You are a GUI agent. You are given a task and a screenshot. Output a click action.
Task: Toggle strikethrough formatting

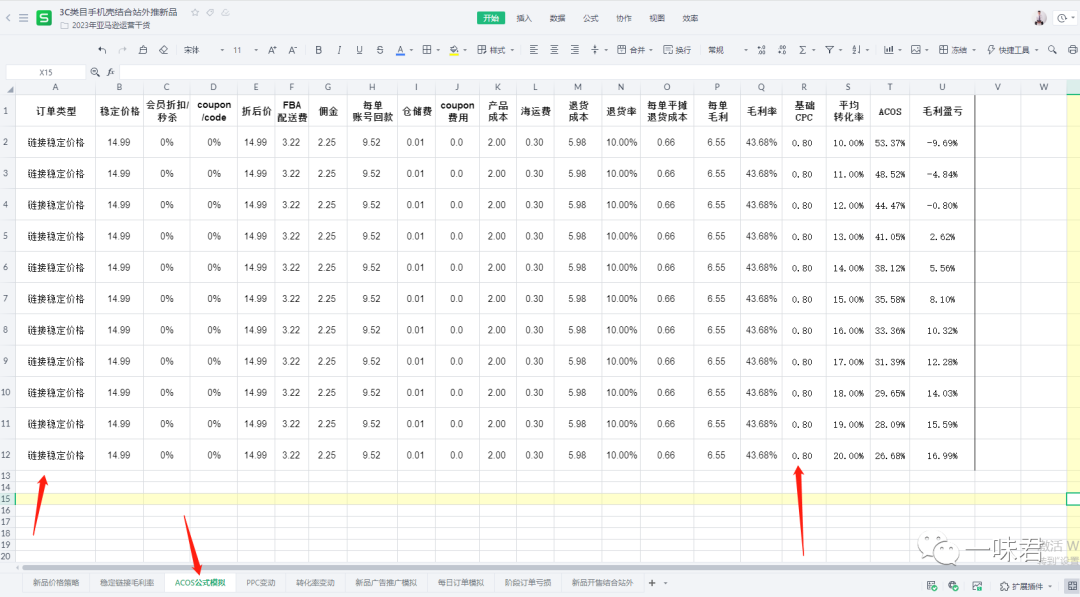click(x=379, y=50)
